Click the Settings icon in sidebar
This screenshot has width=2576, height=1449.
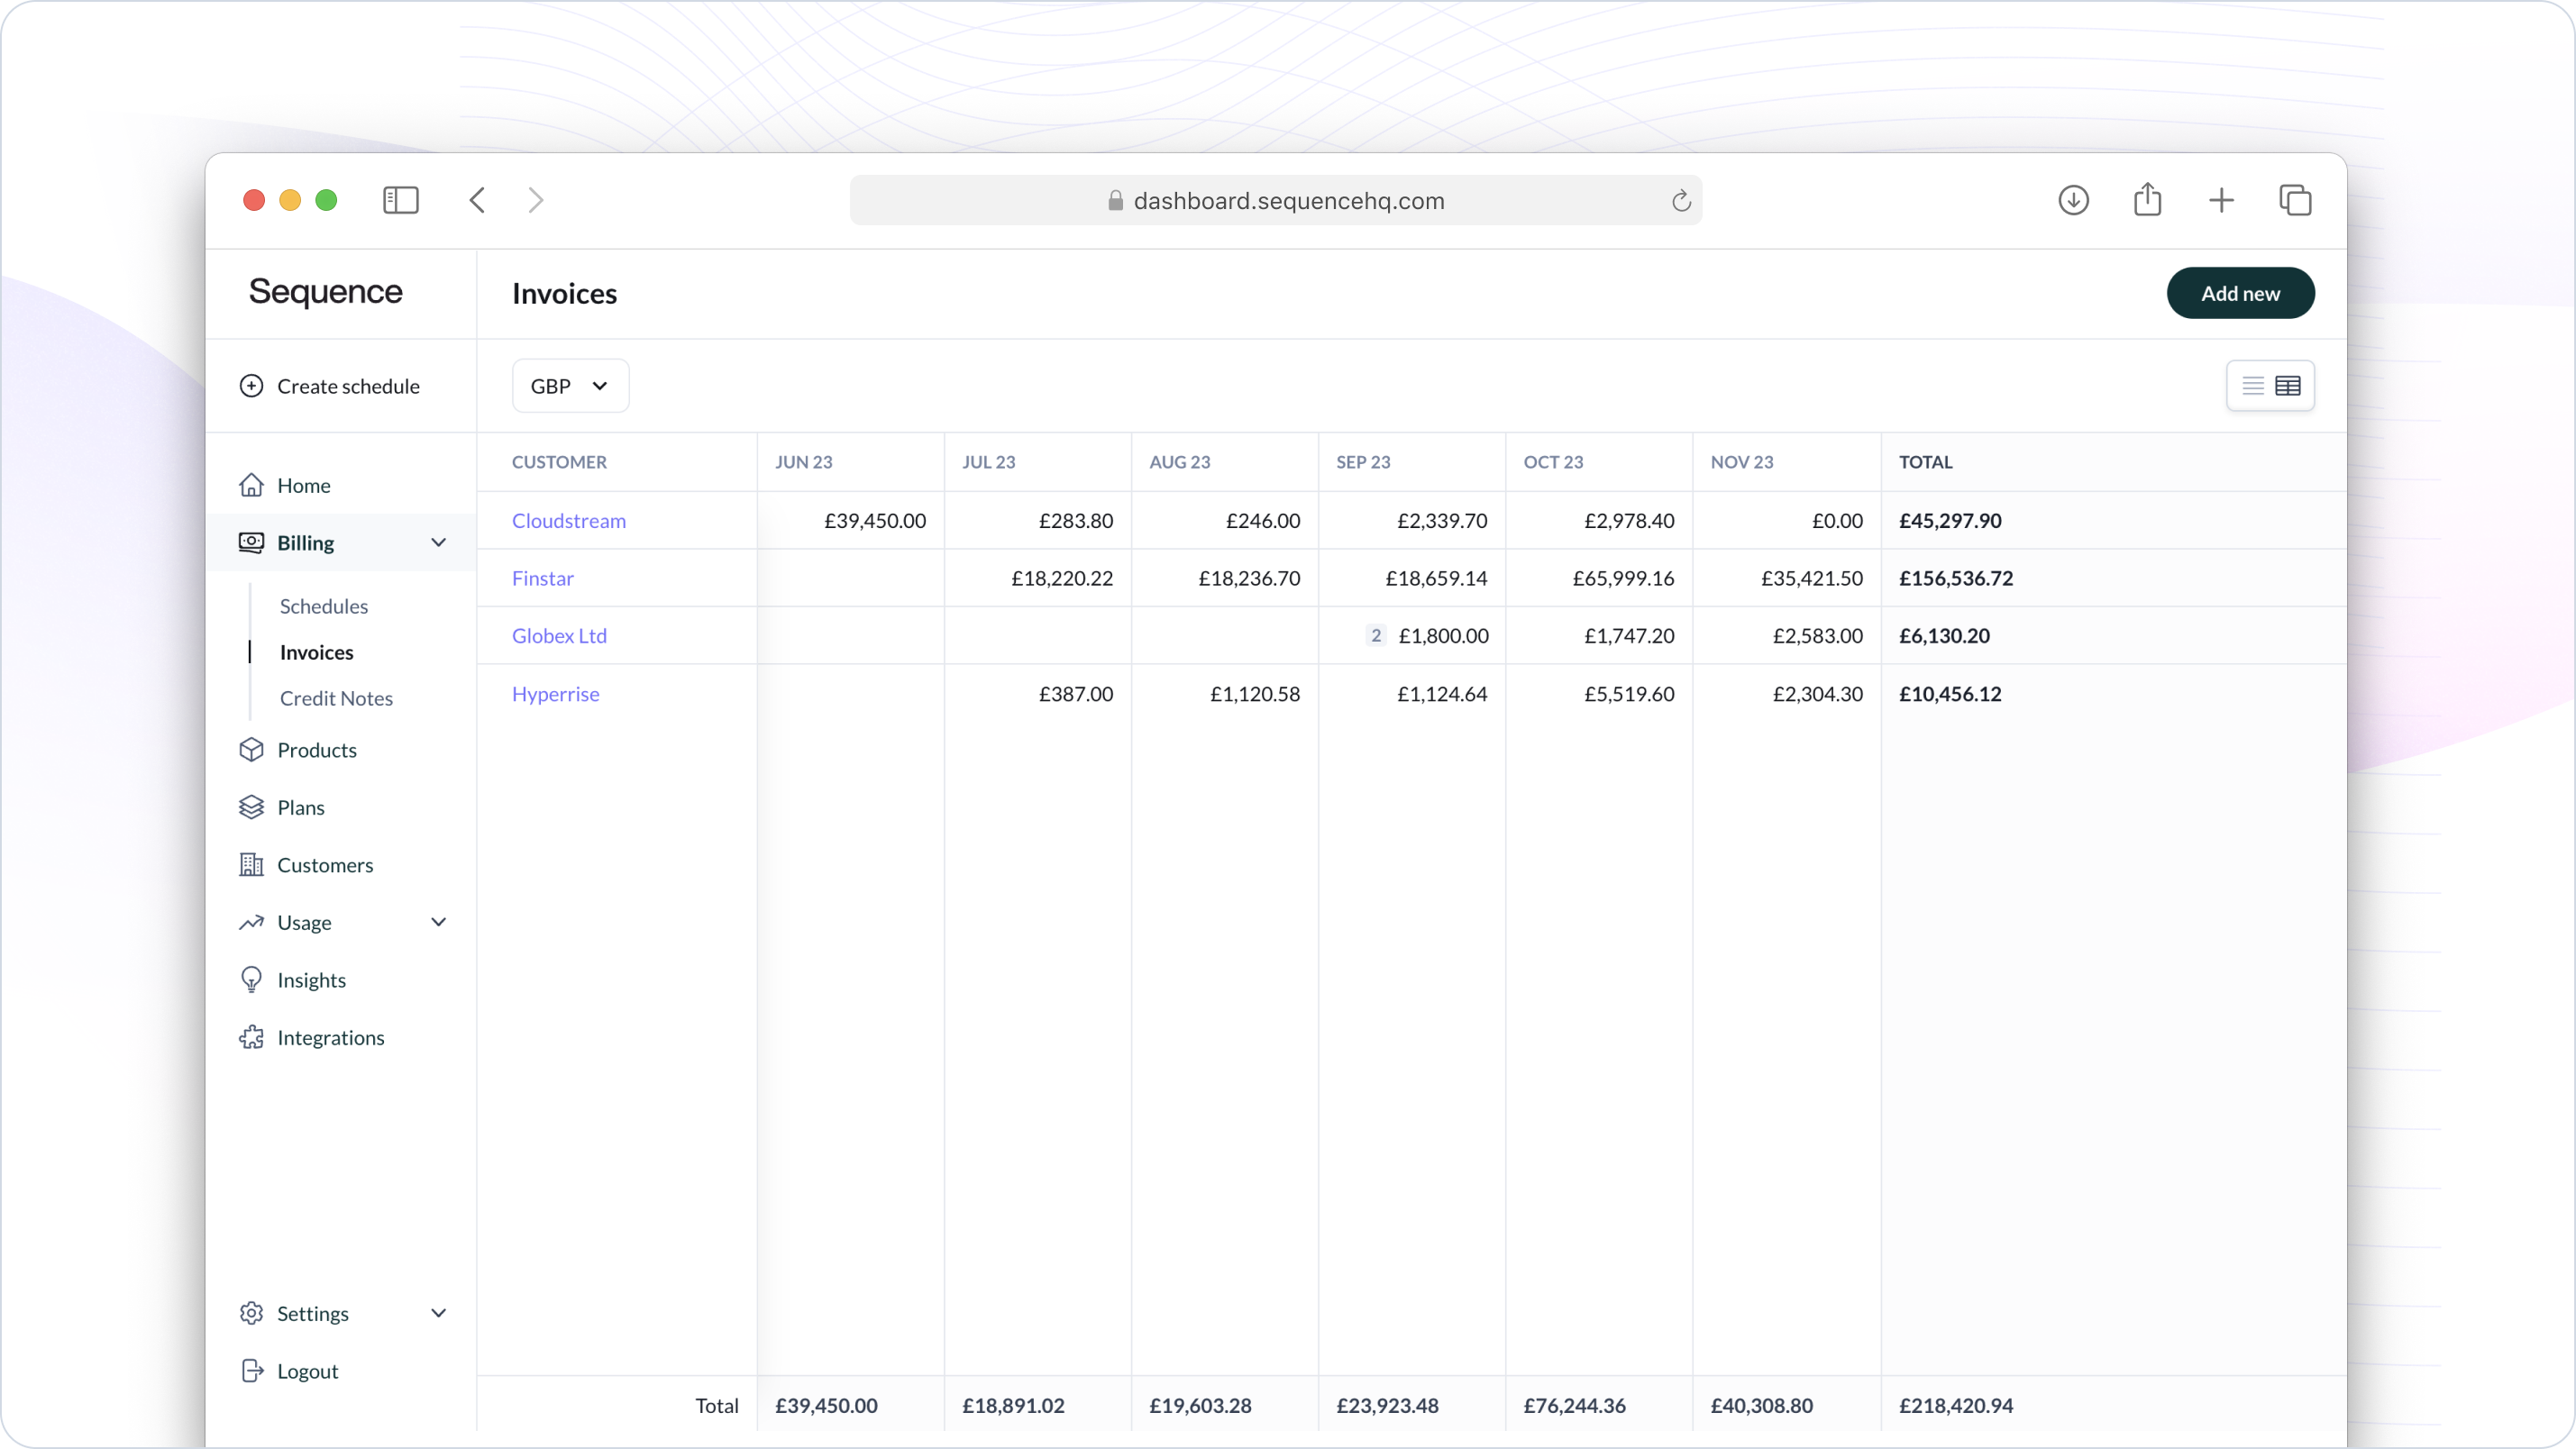(x=250, y=1313)
